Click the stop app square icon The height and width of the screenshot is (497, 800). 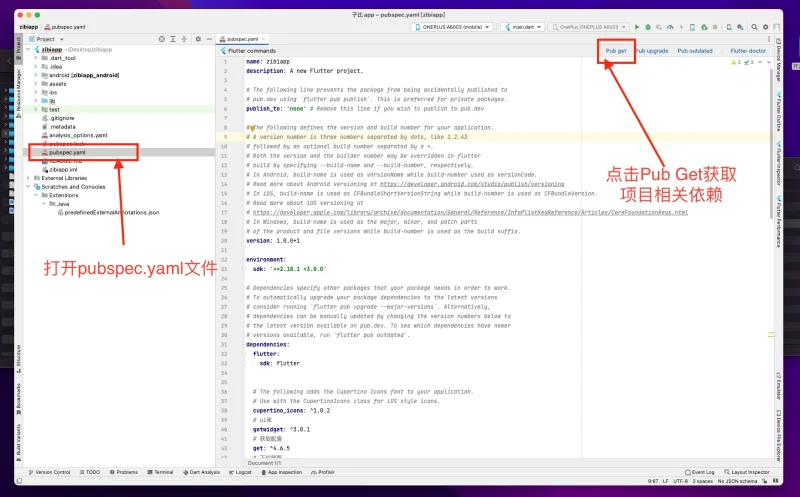click(x=715, y=27)
